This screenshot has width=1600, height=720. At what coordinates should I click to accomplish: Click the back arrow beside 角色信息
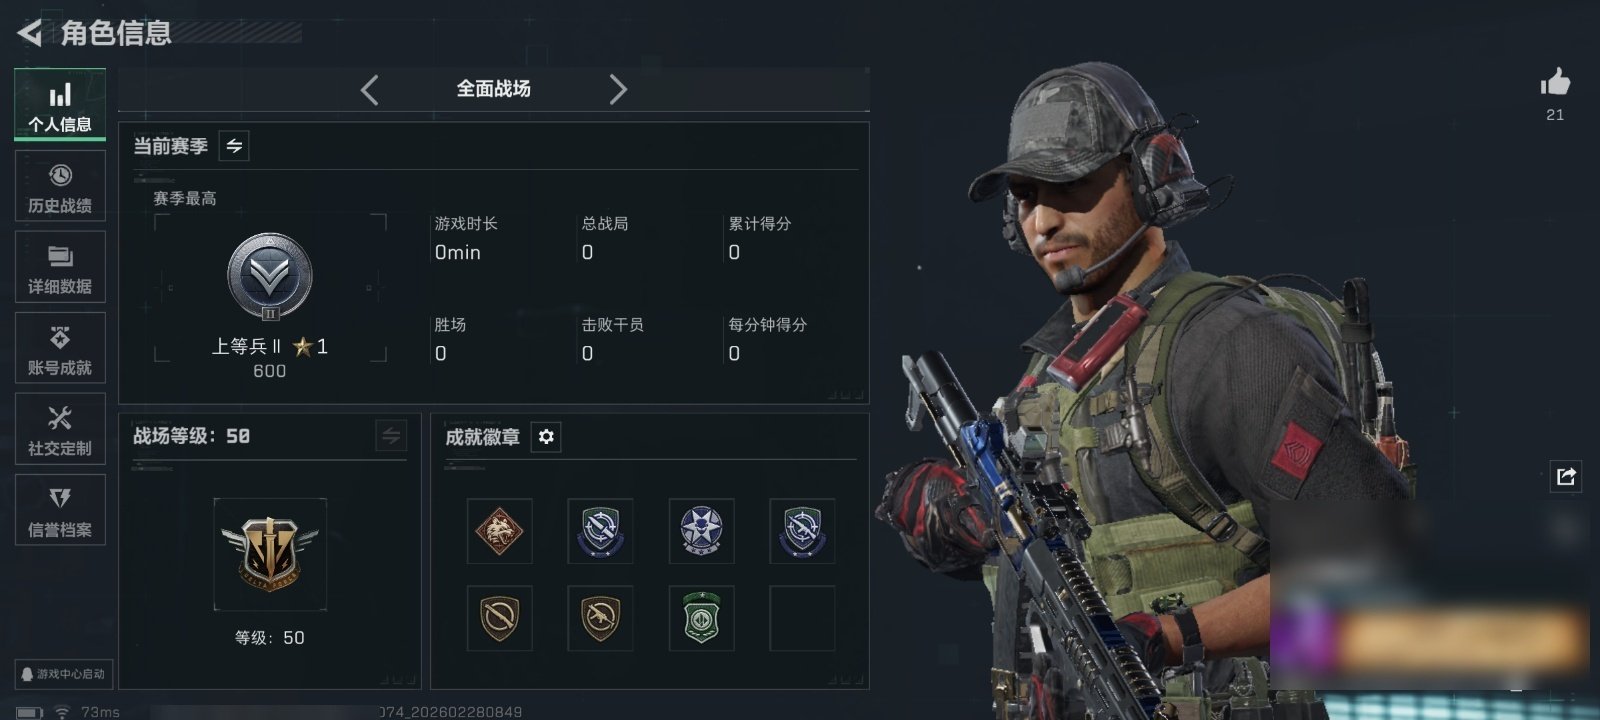click(x=30, y=33)
